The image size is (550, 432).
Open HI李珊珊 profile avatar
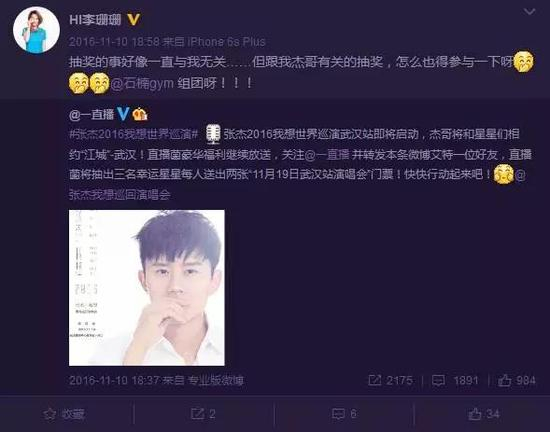click(x=36, y=30)
